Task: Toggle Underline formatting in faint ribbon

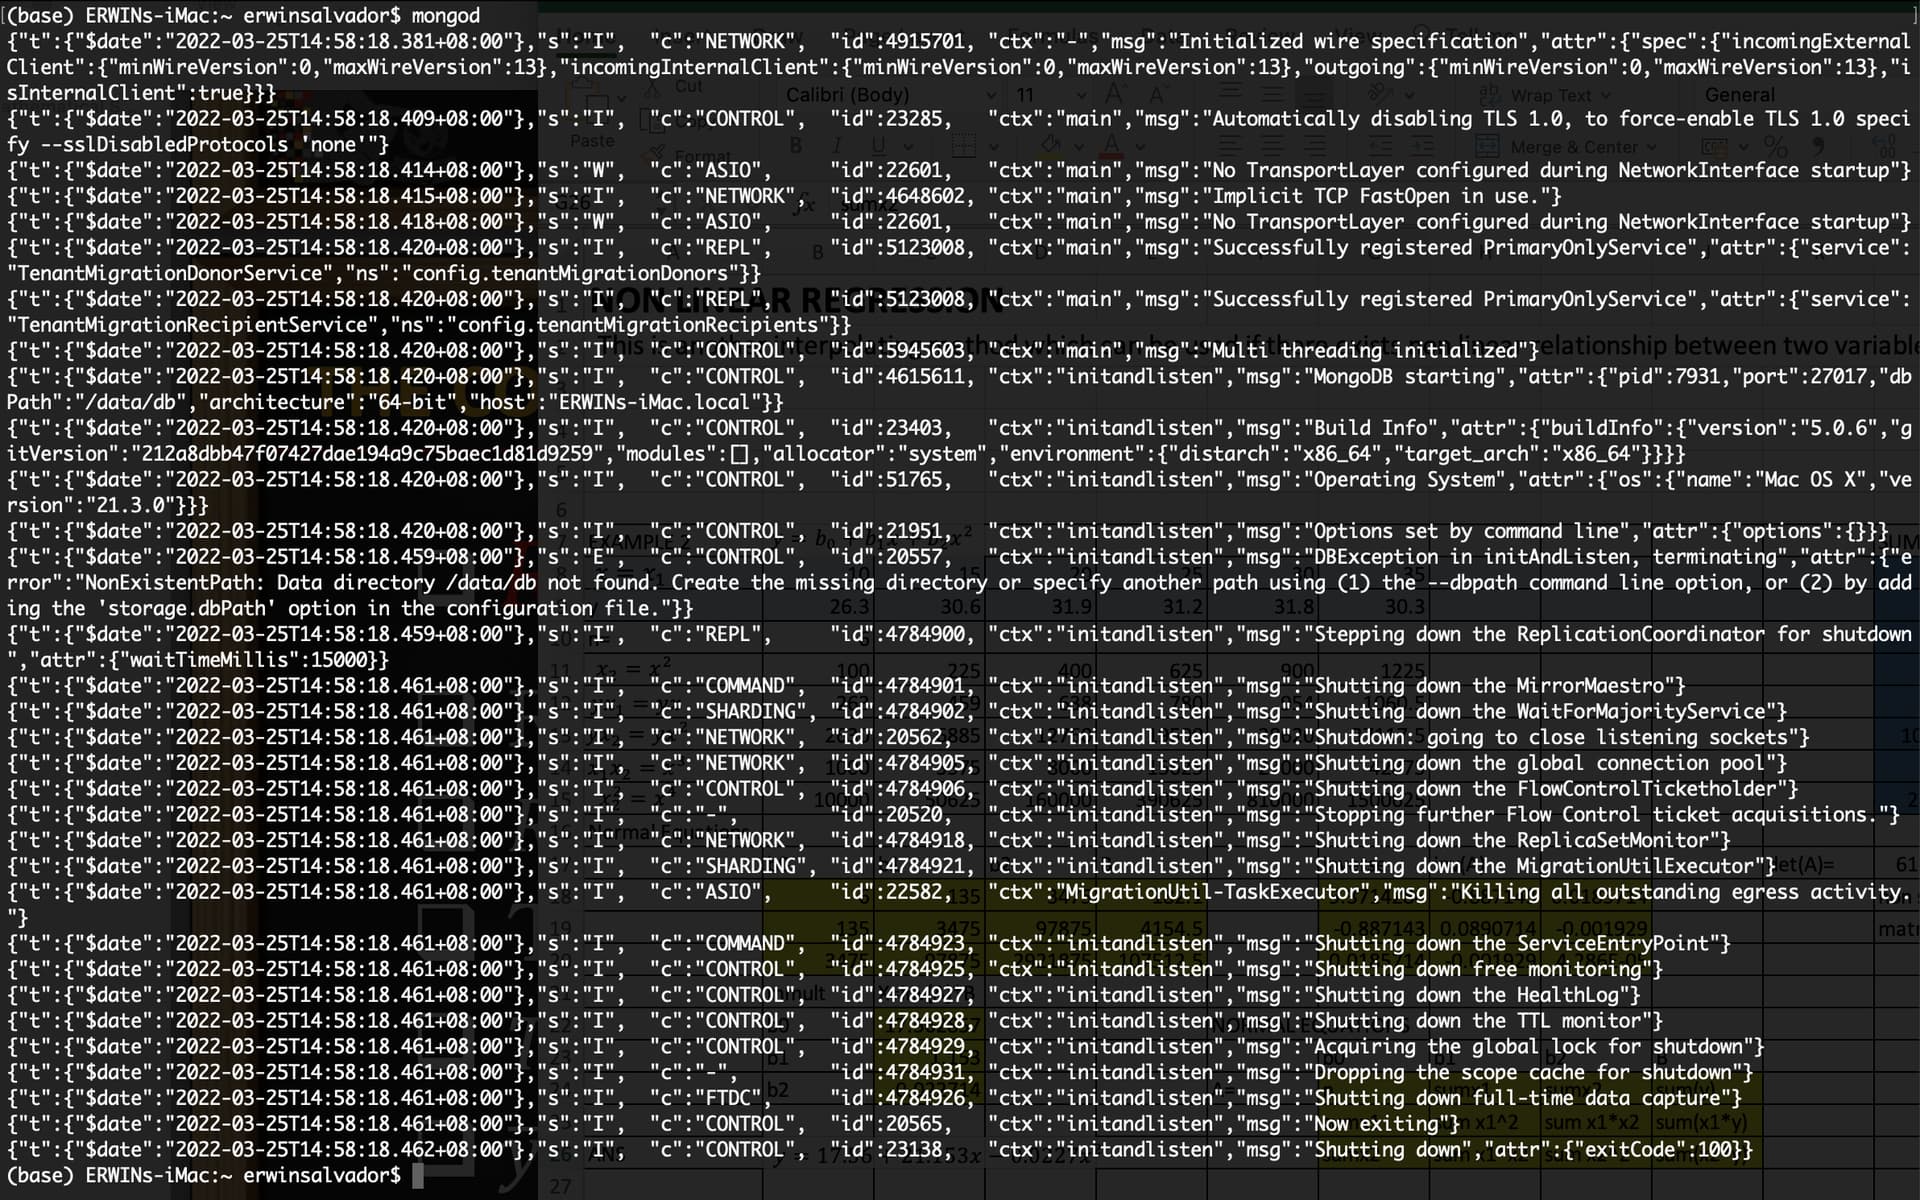Action: (x=877, y=146)
